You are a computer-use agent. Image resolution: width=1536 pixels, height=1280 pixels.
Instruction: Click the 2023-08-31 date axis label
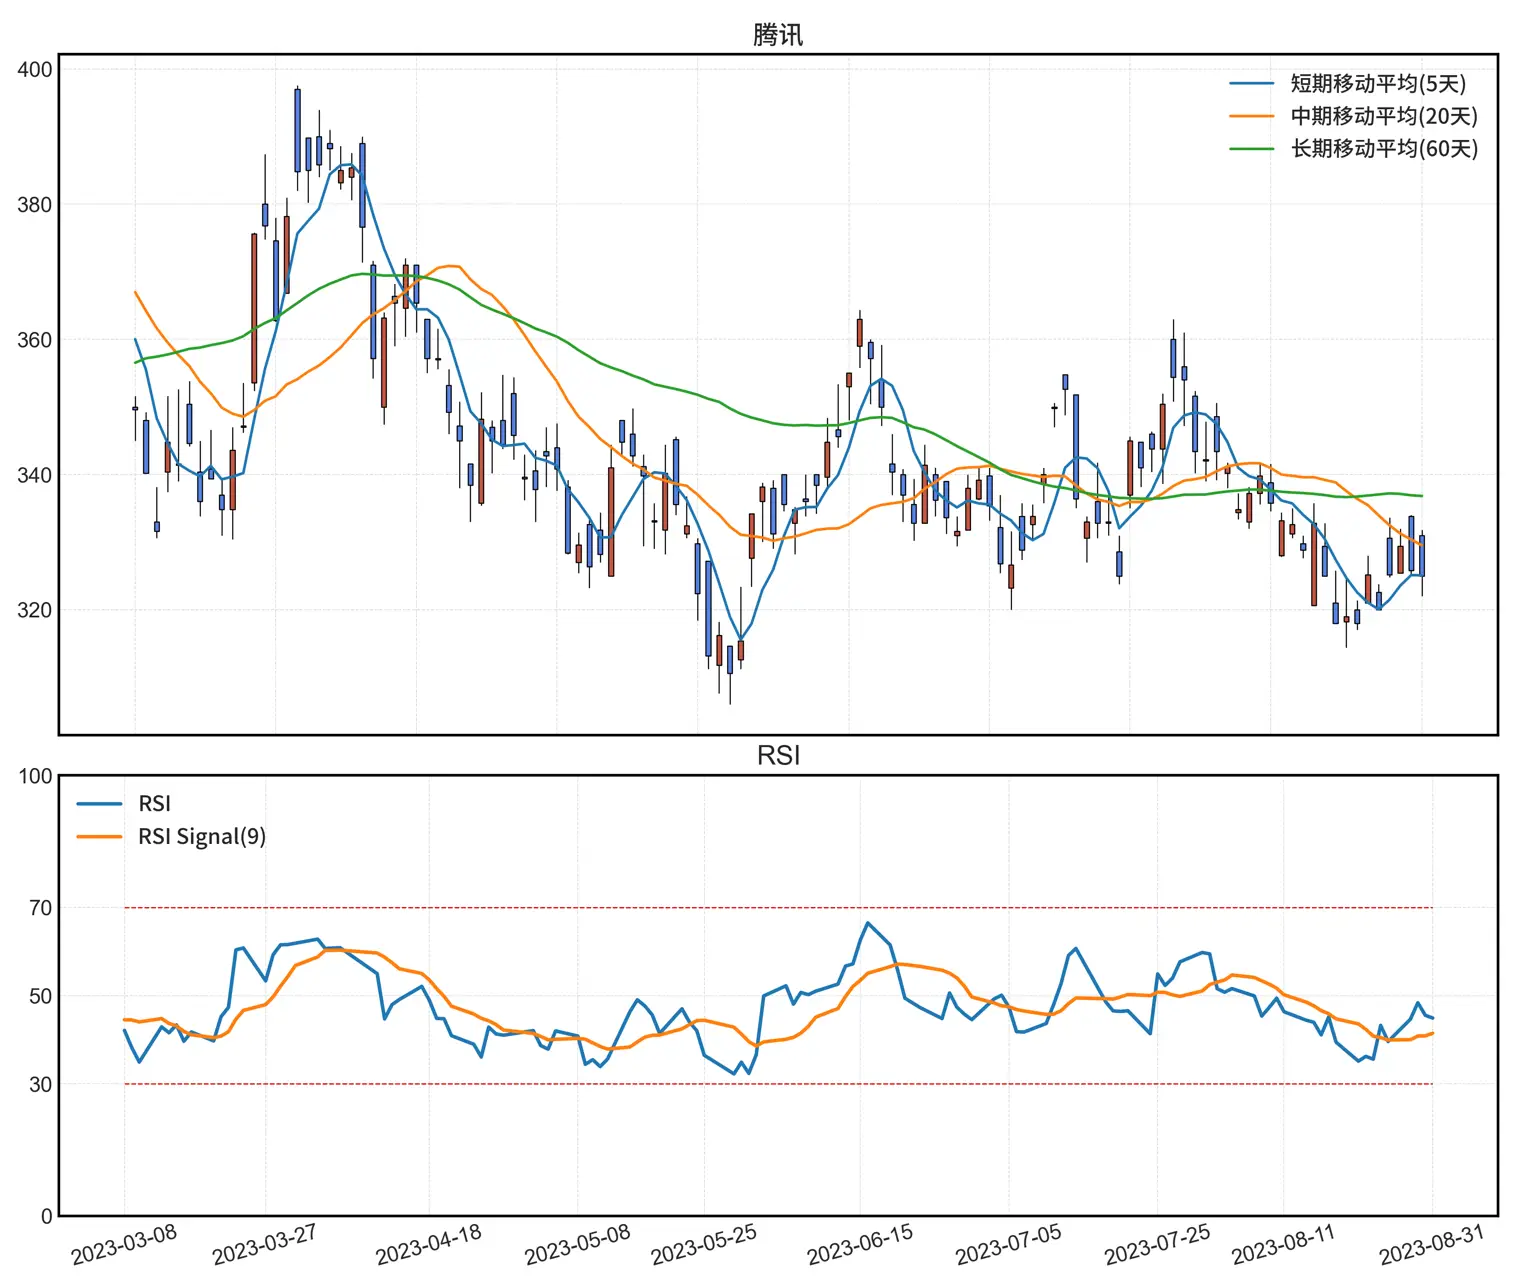(x=1432, y=1244)
